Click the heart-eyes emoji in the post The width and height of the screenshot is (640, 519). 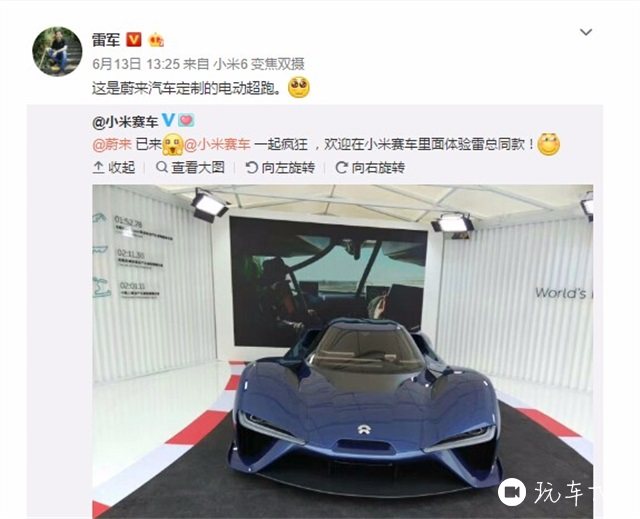pyautogui.click(x=298, y=87)
